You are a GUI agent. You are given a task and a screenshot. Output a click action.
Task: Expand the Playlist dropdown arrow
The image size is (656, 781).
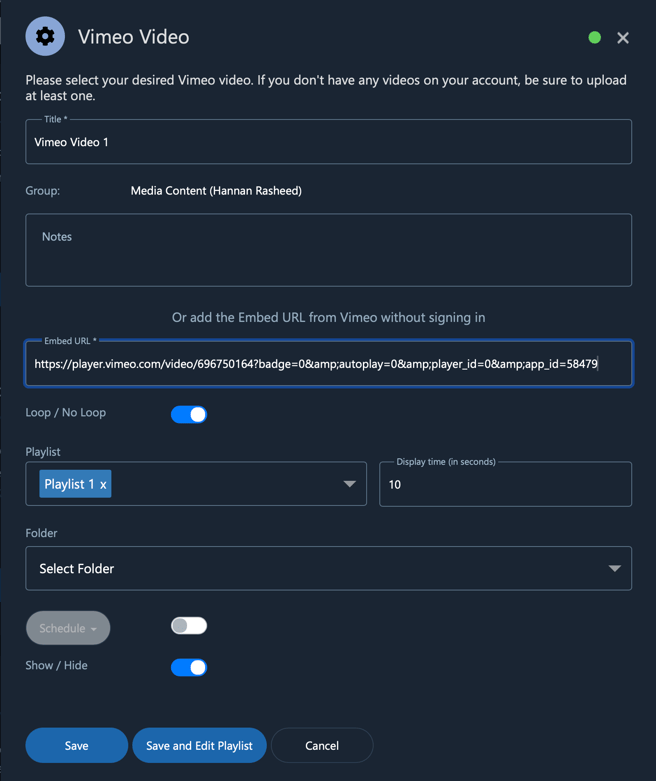pos(349,484)
